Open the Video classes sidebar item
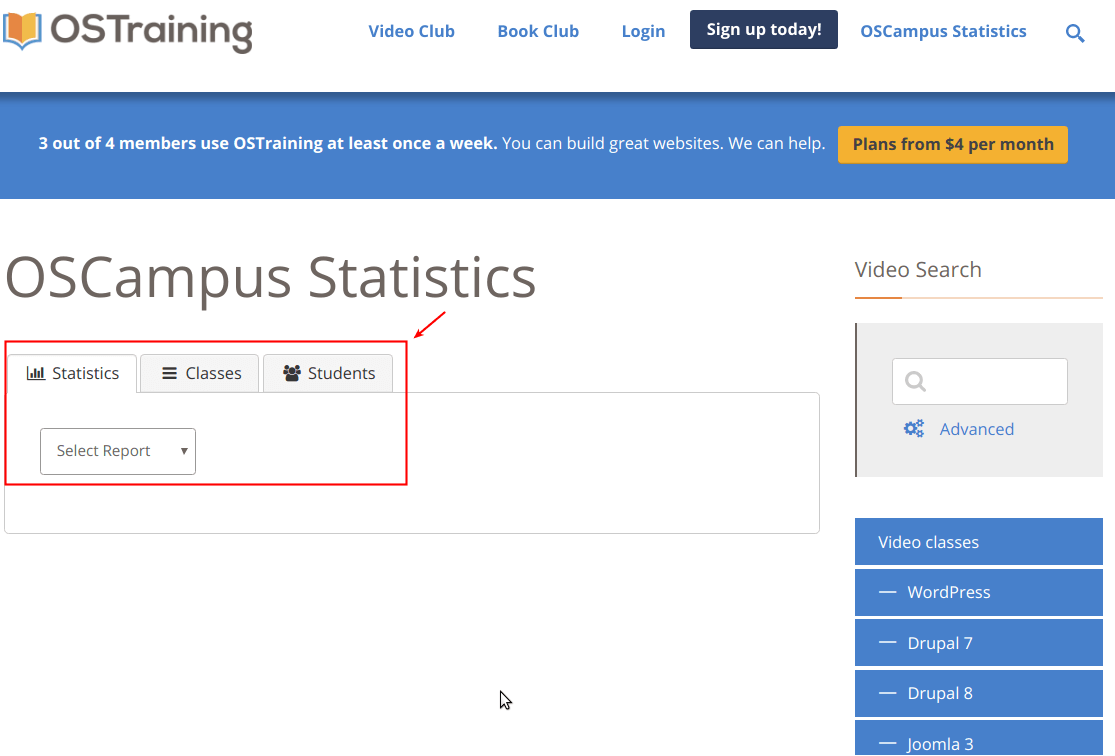 pos(978,542)
